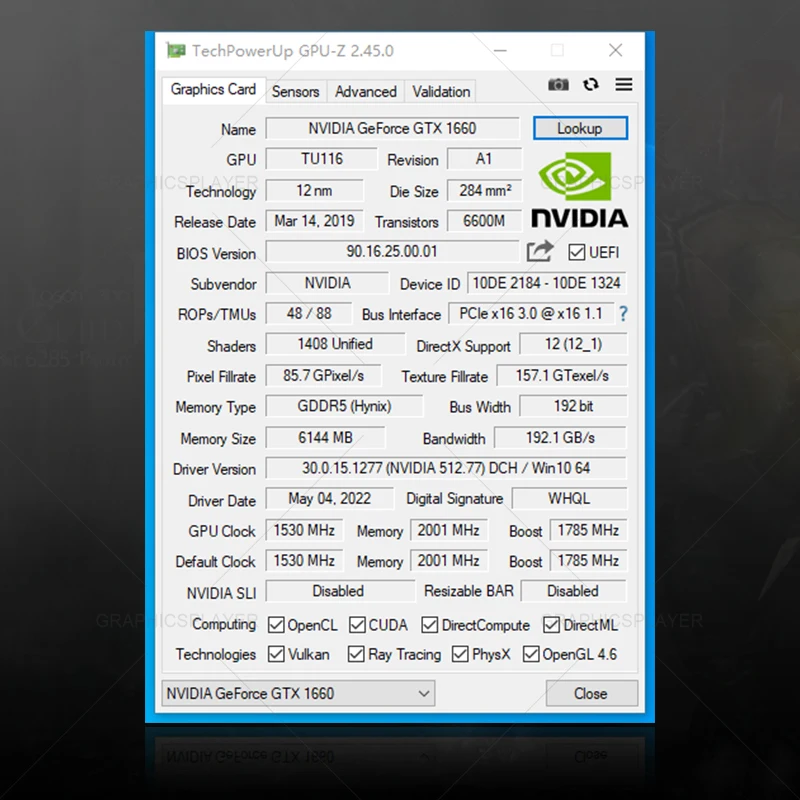Click the Default Clock row Boost 1785 MHz

coord(588,561)
